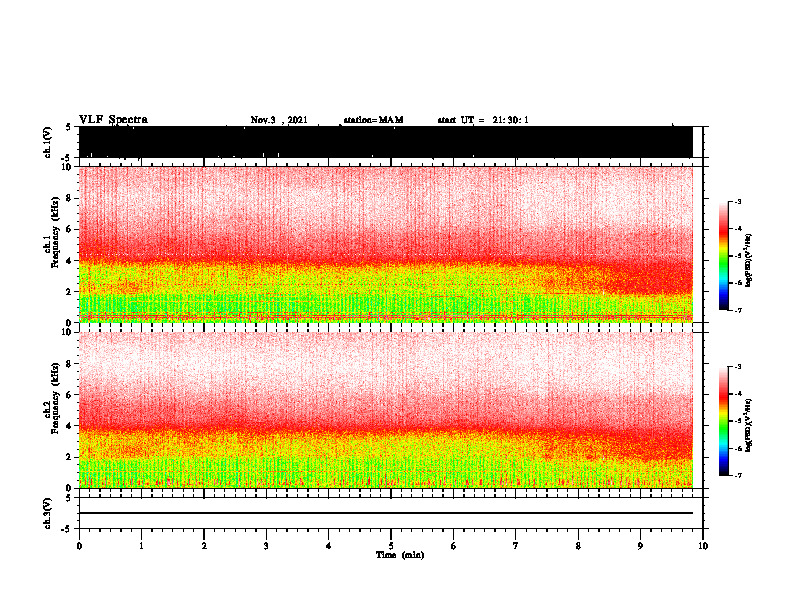Click the time axis tick label '2'

click(x=204, y=546)
